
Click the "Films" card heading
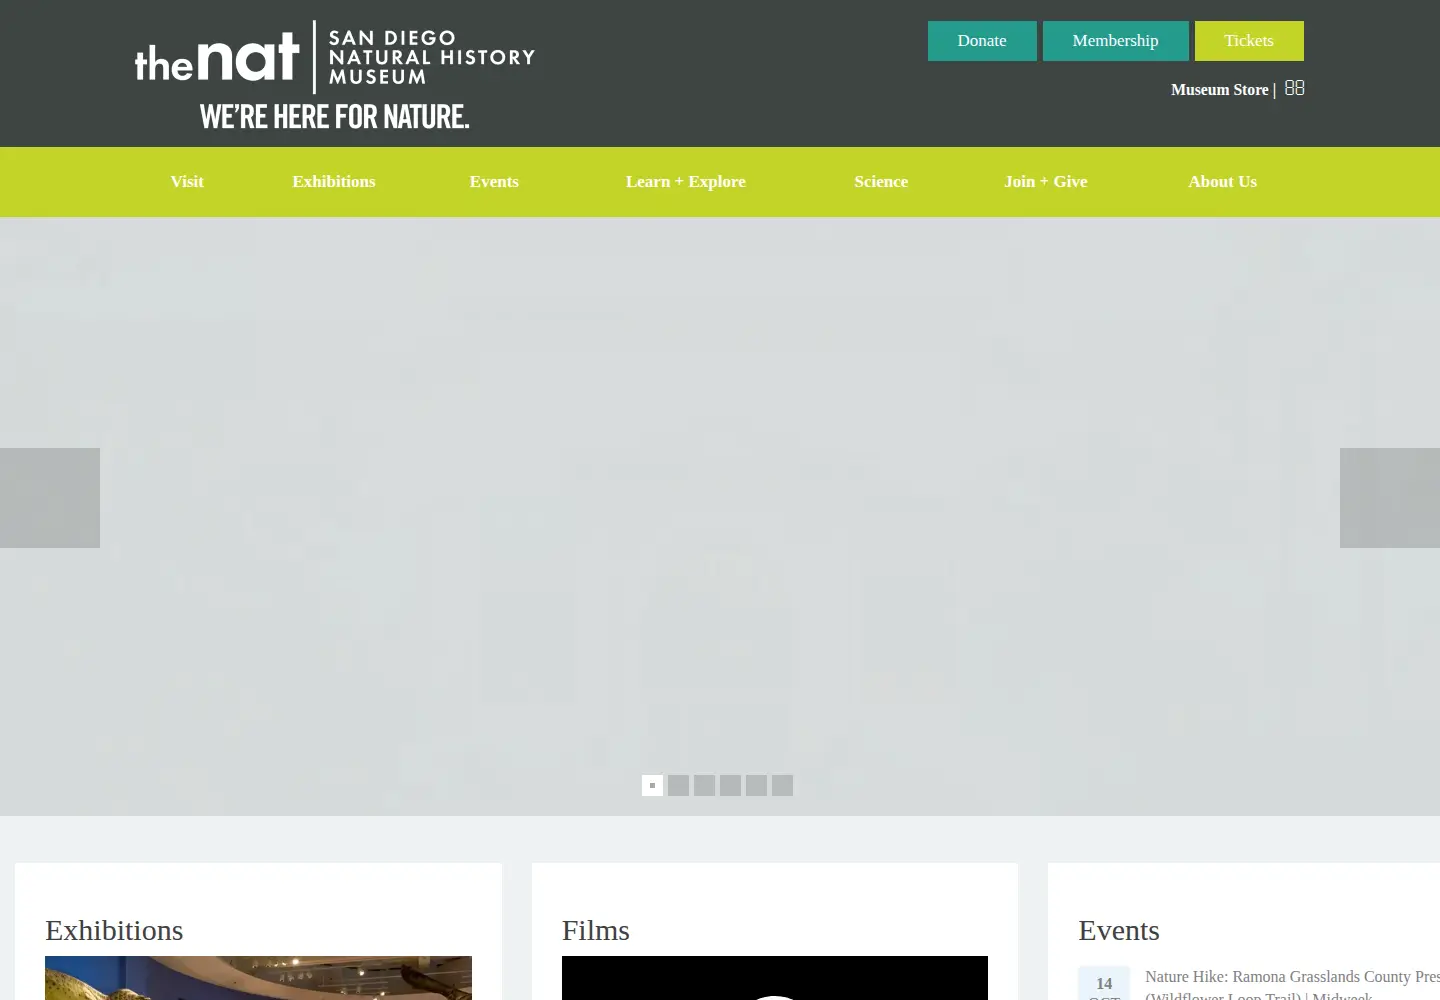(x=596, y=930)
